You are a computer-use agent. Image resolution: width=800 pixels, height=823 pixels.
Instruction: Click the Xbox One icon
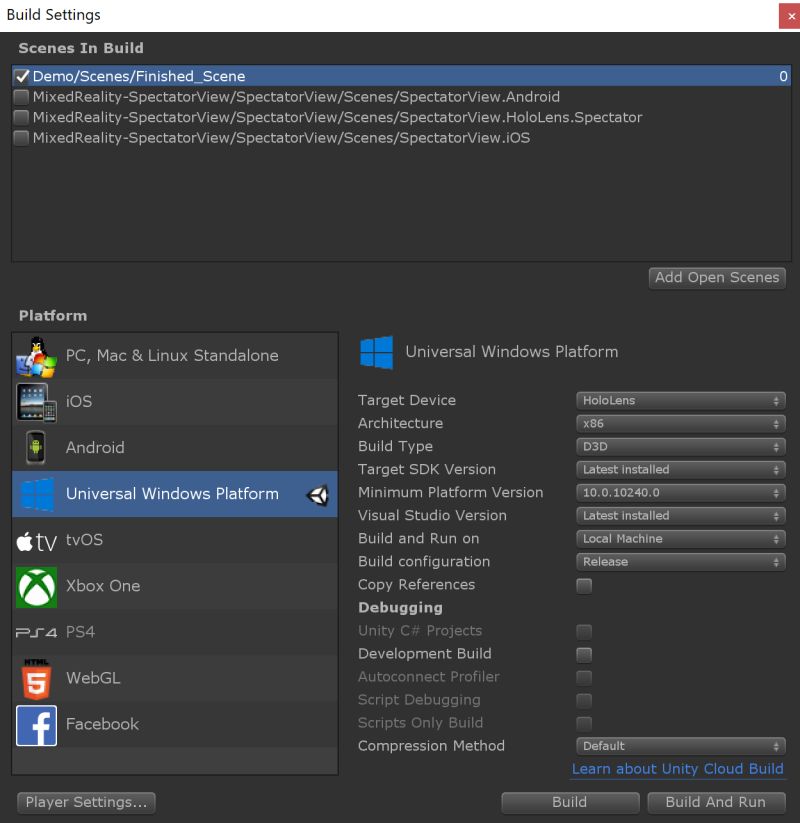tap(36, 585)
